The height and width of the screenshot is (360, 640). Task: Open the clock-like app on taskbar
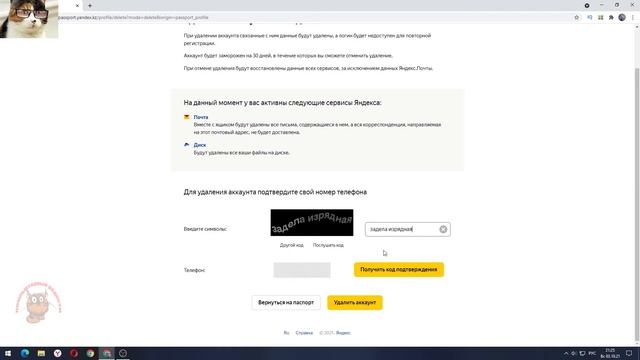point(123,353)
